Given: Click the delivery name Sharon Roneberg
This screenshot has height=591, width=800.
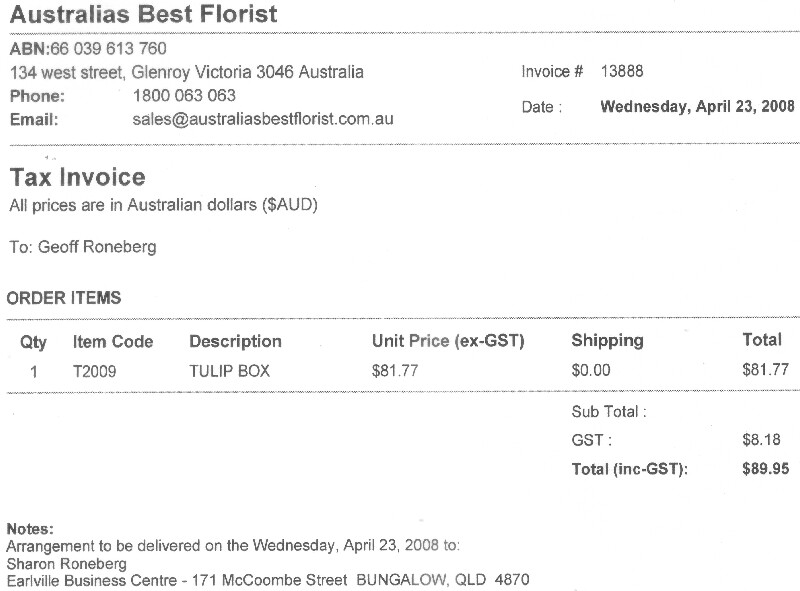Looking at the screenshot, I should tap(66, 563).
